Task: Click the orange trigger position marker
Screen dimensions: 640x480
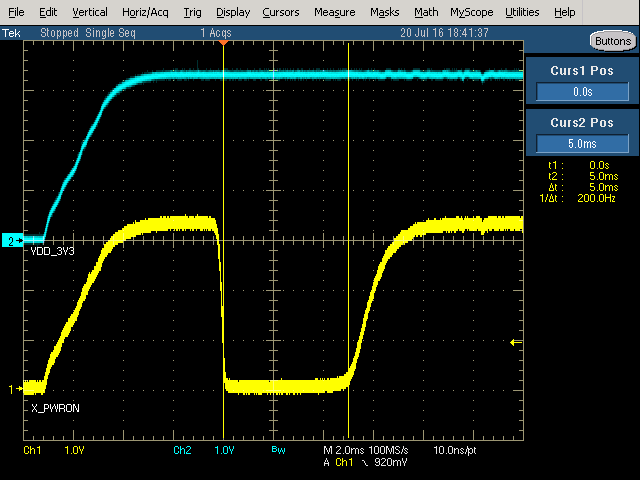Action: coord(223,43)
